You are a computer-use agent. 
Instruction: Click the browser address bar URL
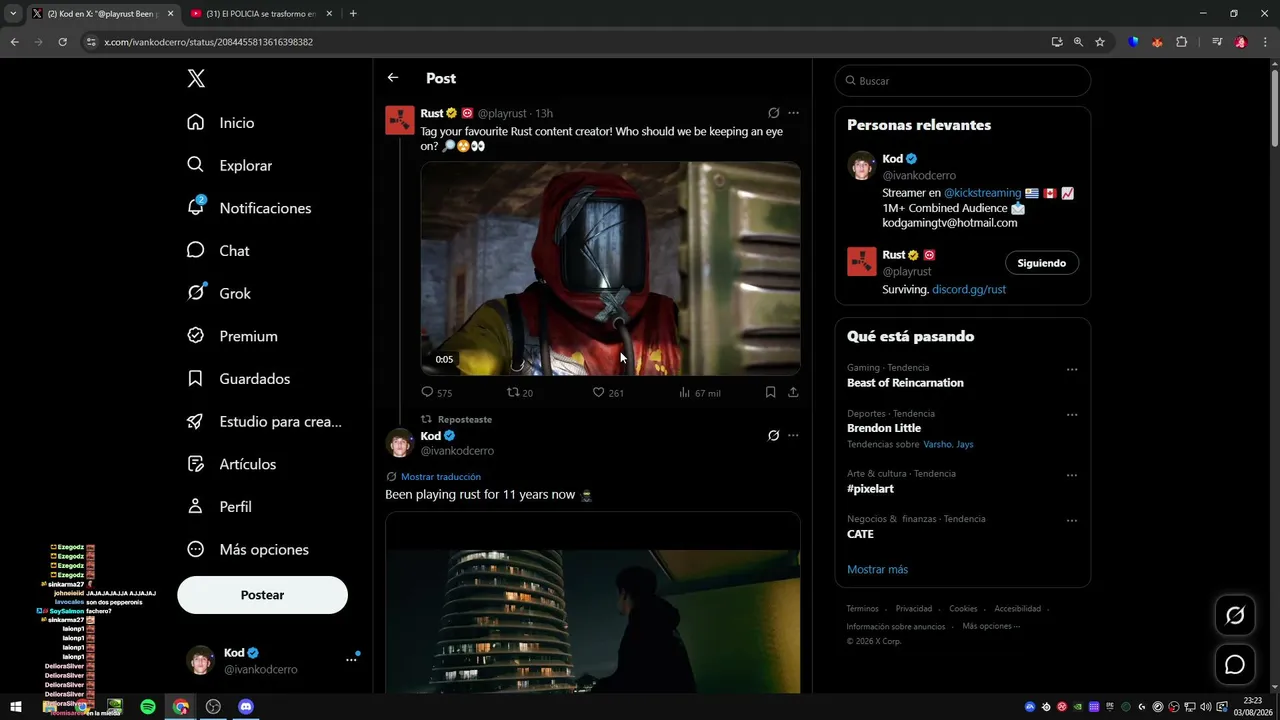pos(209,42)
